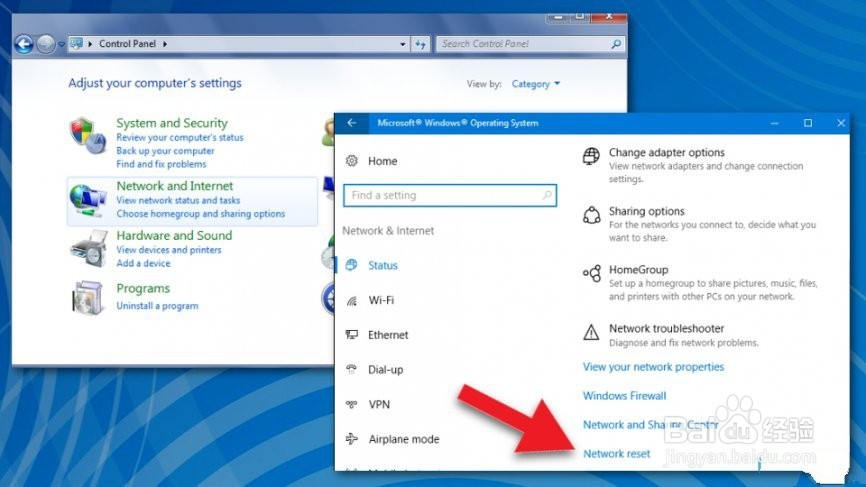The height and width of the screenshot is (487, 866).
Task: Click the Settings window back arrow
Action: point(352,123)
